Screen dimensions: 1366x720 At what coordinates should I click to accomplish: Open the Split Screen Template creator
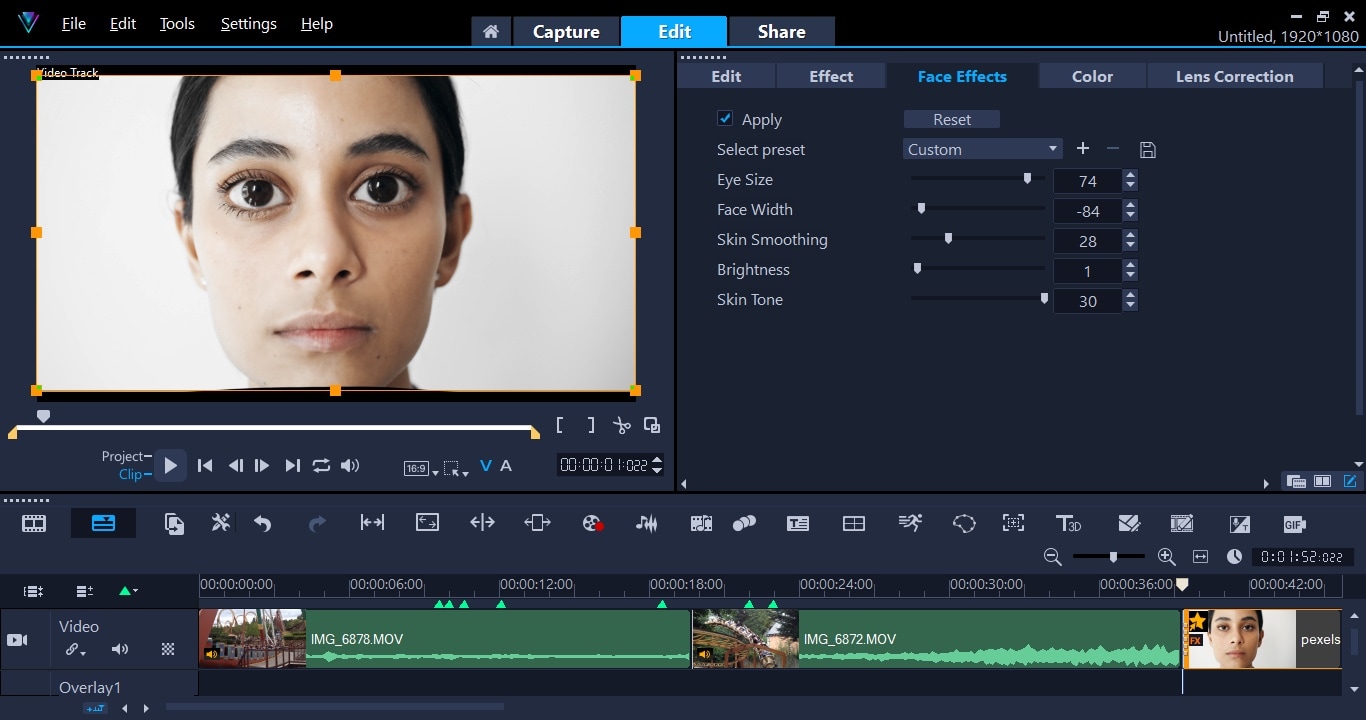[x=854, y=523]
